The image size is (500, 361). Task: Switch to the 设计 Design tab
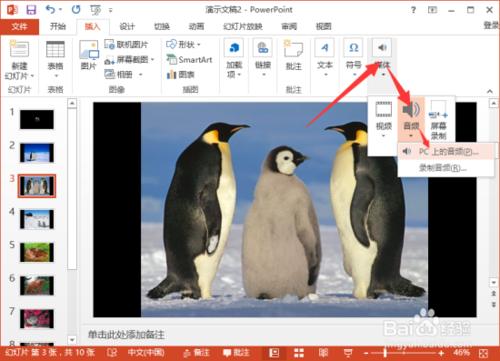click(x=127, y=26)
